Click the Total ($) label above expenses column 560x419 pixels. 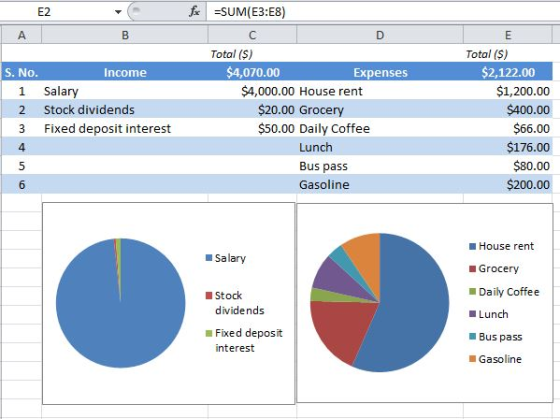487,54
